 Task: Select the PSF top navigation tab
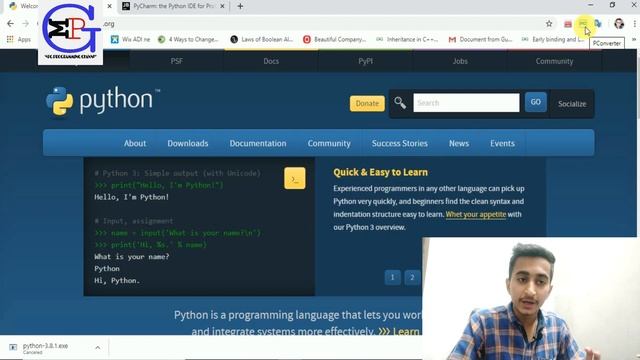tap(176, 61)
